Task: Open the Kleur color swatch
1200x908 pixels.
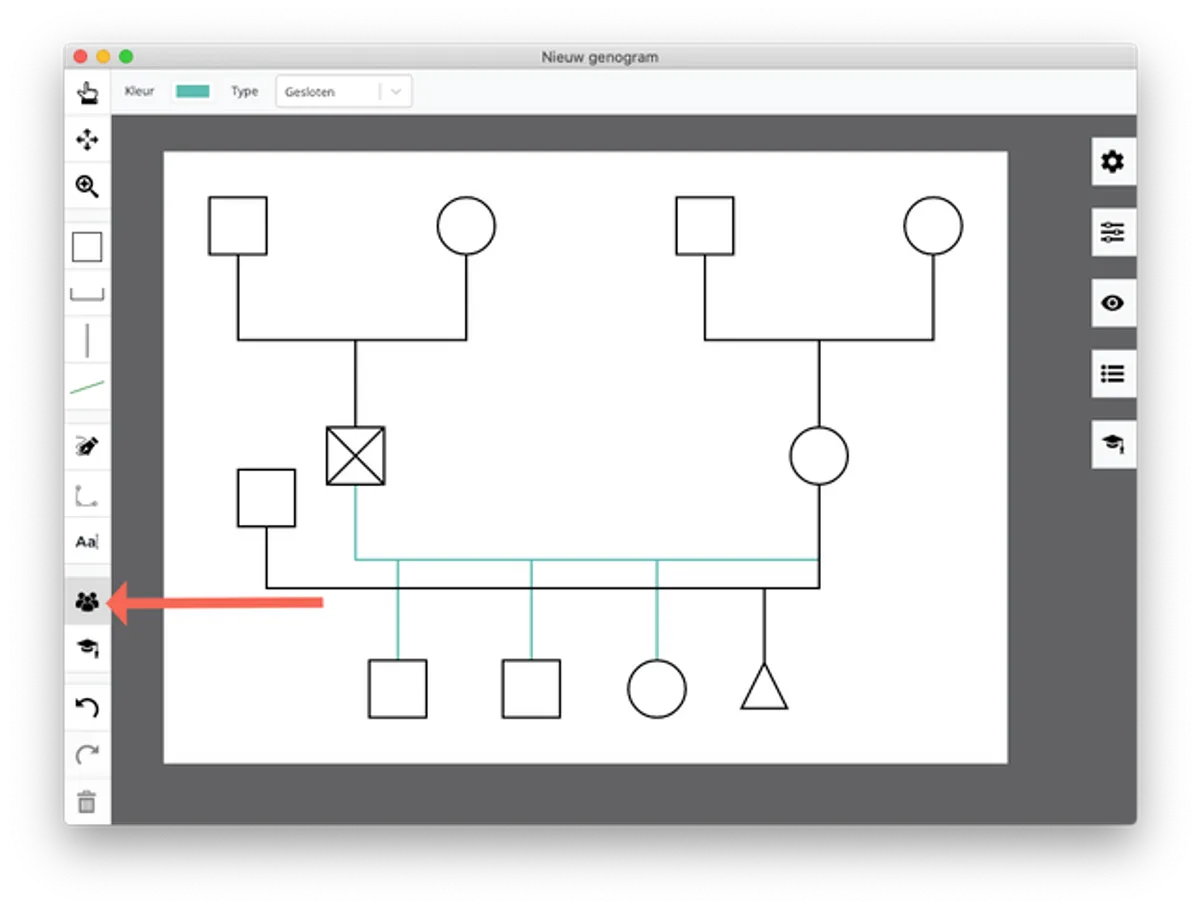Action: 193,91
